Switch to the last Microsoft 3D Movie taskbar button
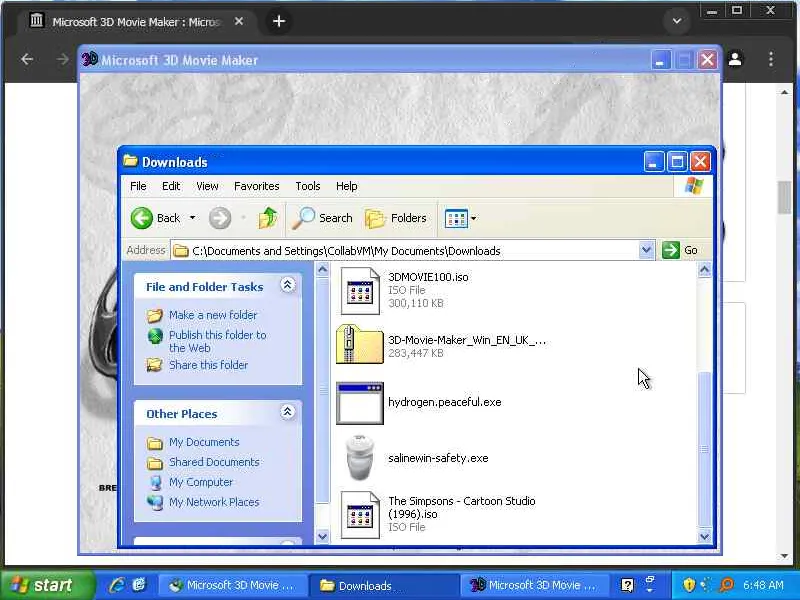 point(537,585)
